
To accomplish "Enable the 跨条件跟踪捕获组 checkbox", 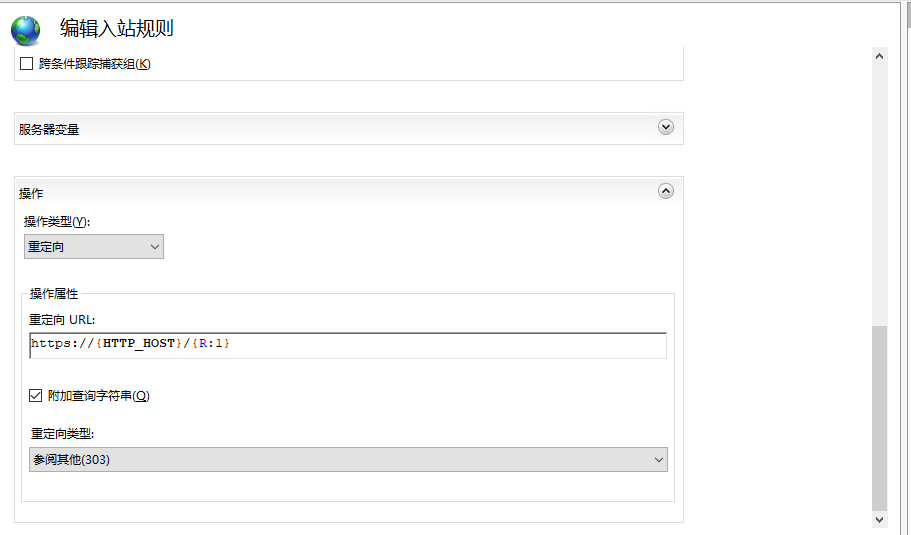I will [x=27, y=64].
